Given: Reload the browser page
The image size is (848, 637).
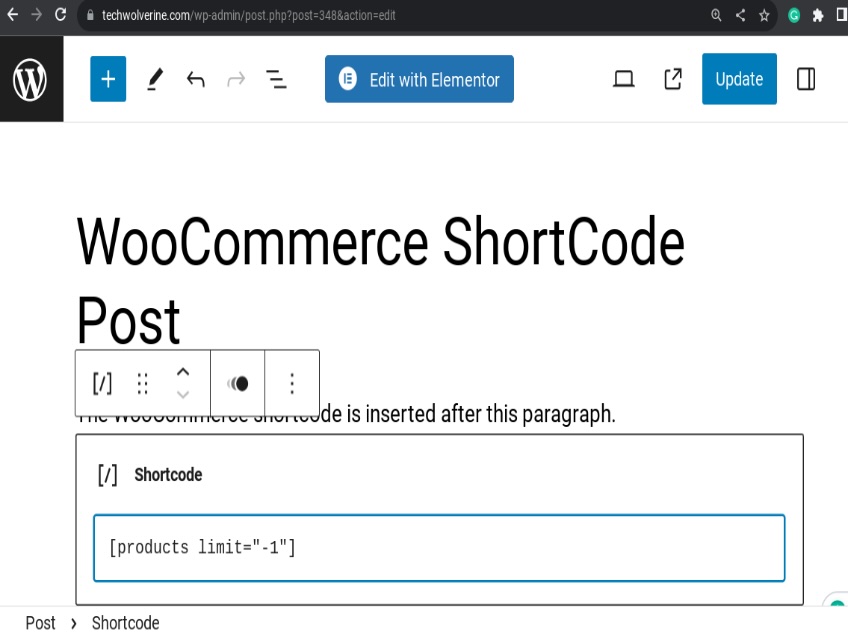Looking at the screenshot, I should 61,15.
